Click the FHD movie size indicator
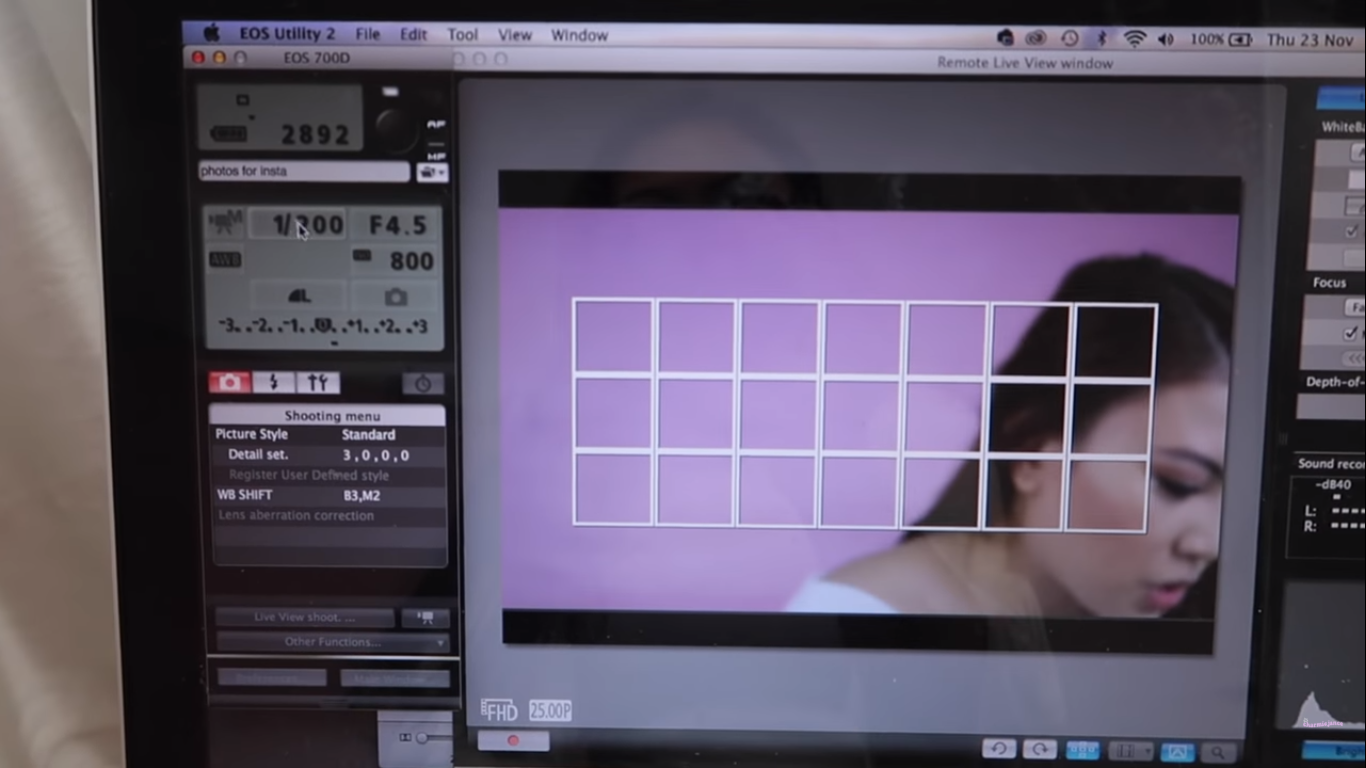Viewport: 1366px width, 768px height. [499, 710]
